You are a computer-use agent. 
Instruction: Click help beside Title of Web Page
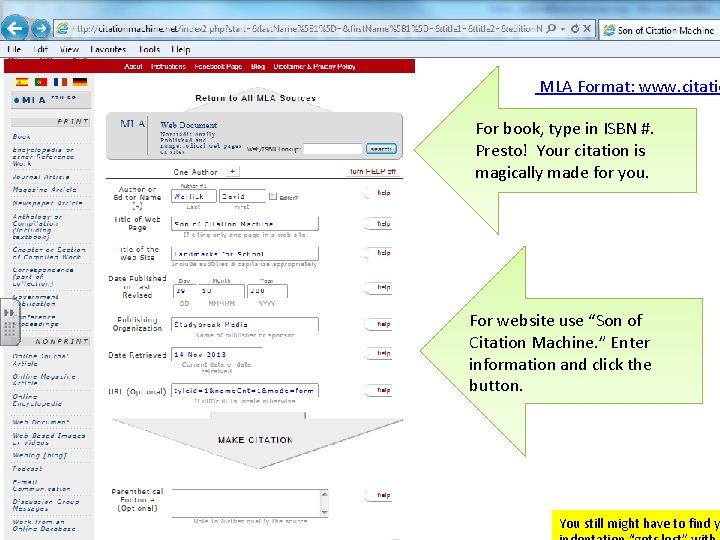click(380, 224)
